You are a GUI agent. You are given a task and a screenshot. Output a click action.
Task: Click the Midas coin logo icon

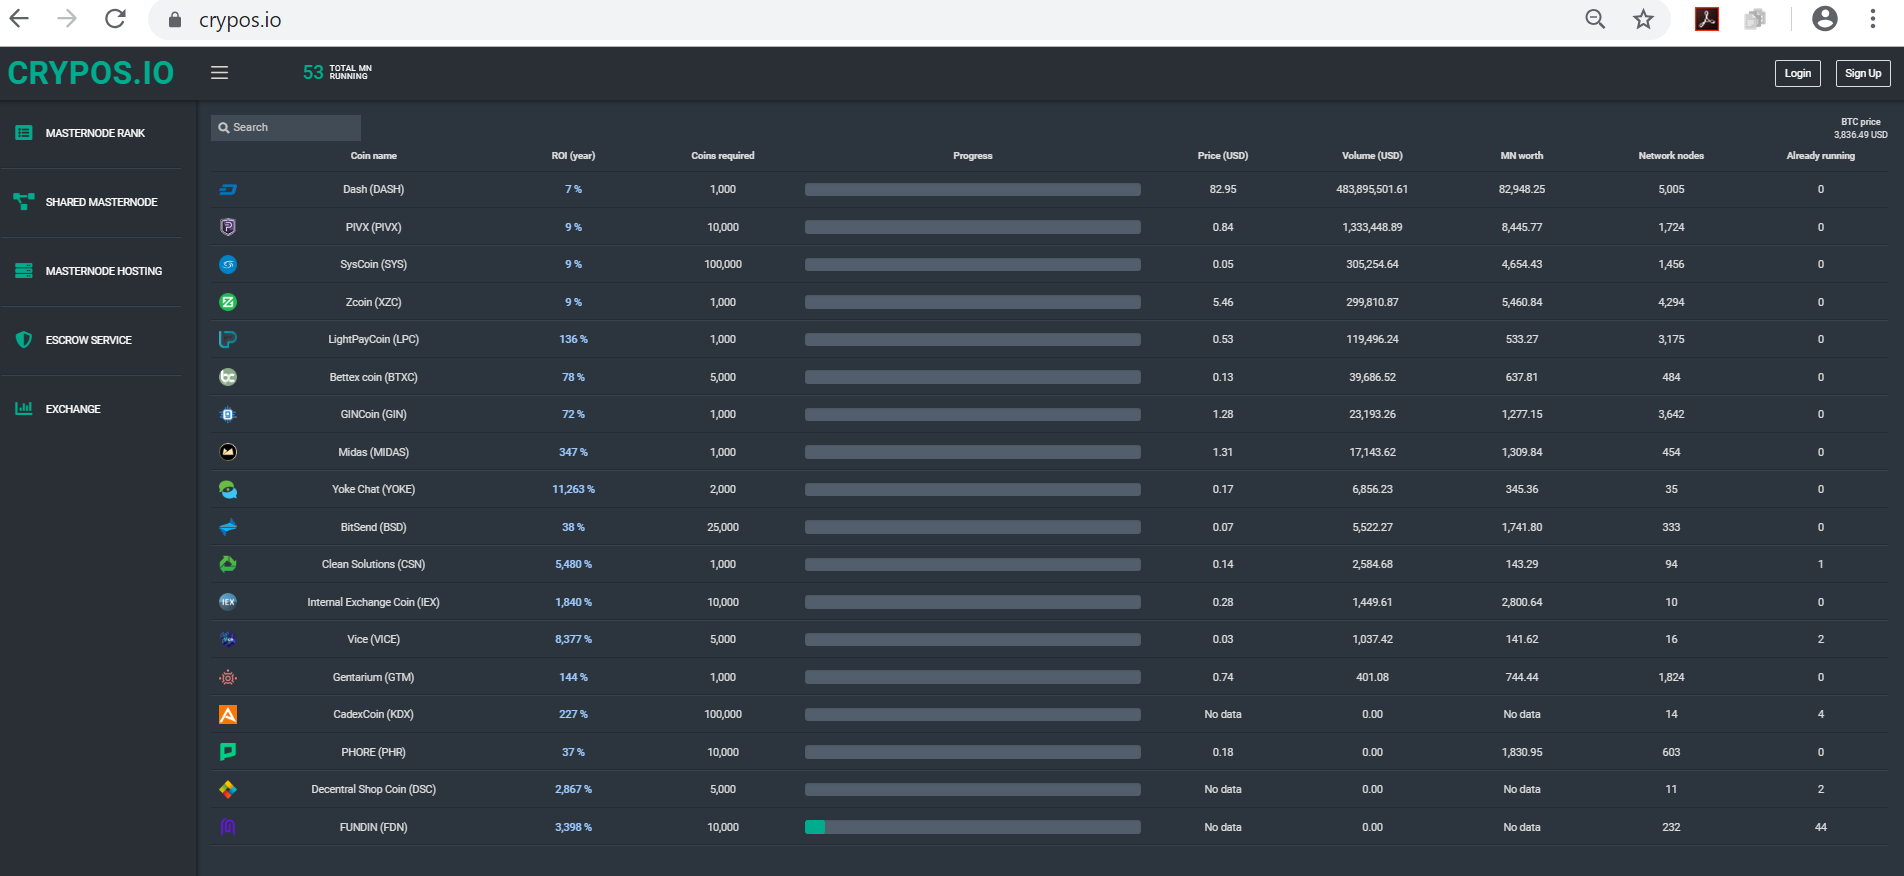228,452
